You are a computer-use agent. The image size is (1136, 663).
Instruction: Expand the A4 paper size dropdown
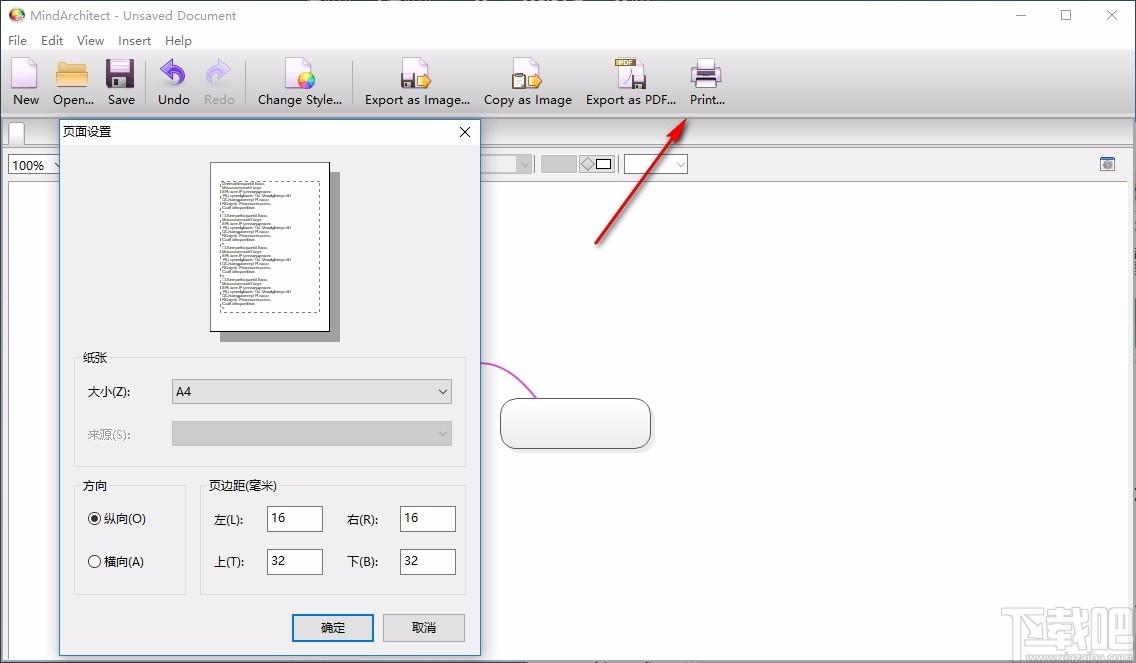(312, 391)
